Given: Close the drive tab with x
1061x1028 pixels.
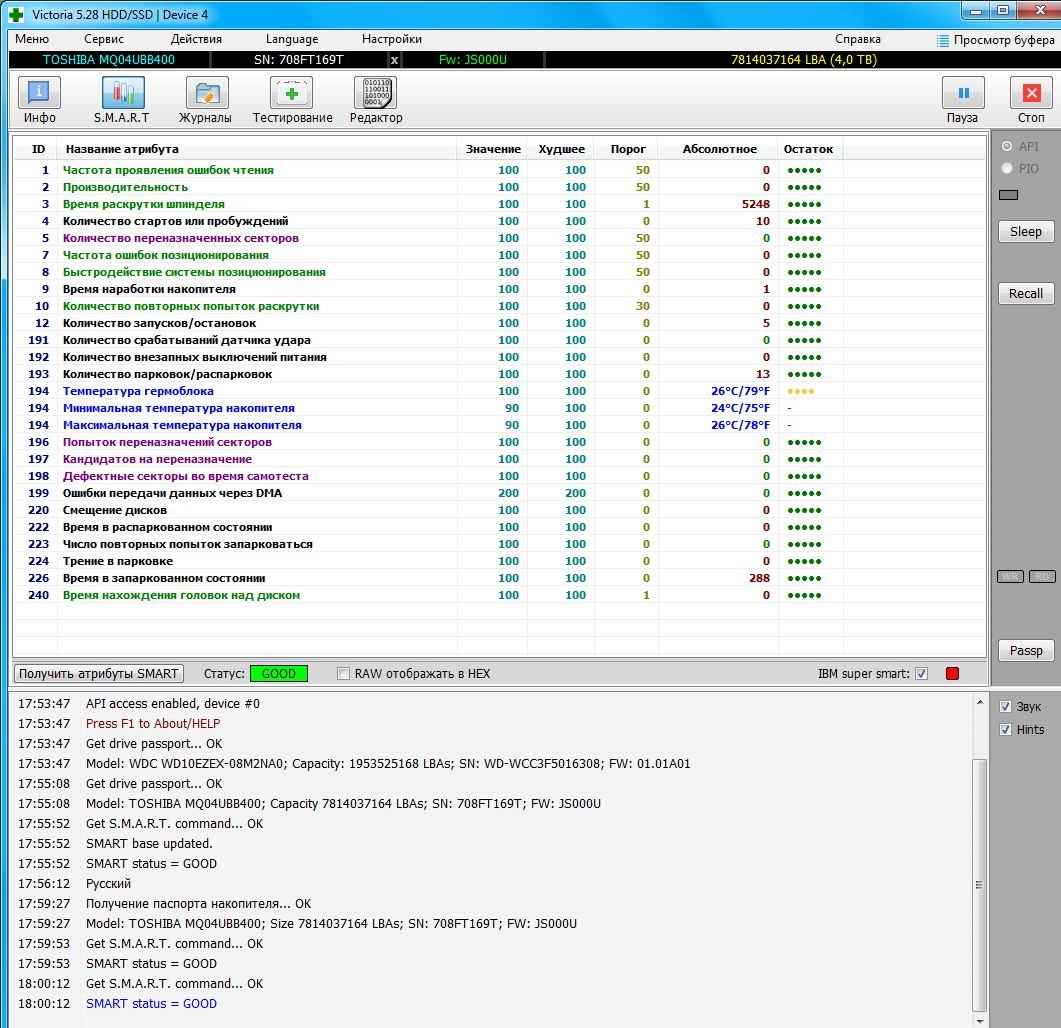Looking at the screenshot, I should (394, 60).
